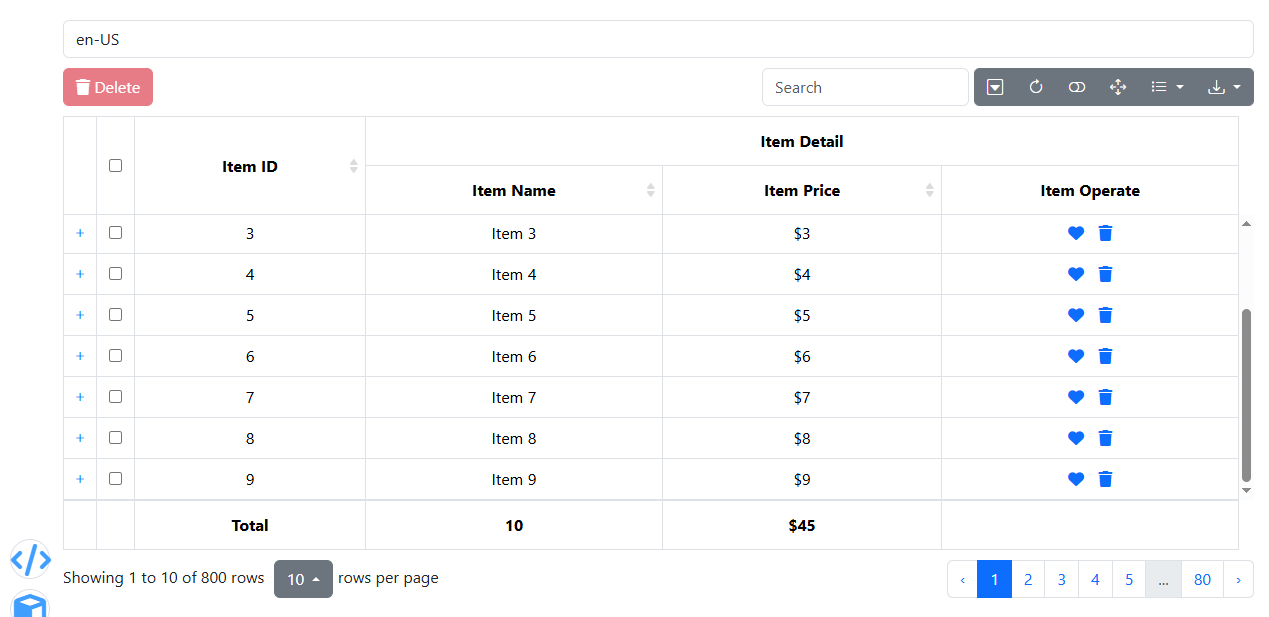
Task: Click the fullscreen arrows icon
Action: pos(1118,87)
